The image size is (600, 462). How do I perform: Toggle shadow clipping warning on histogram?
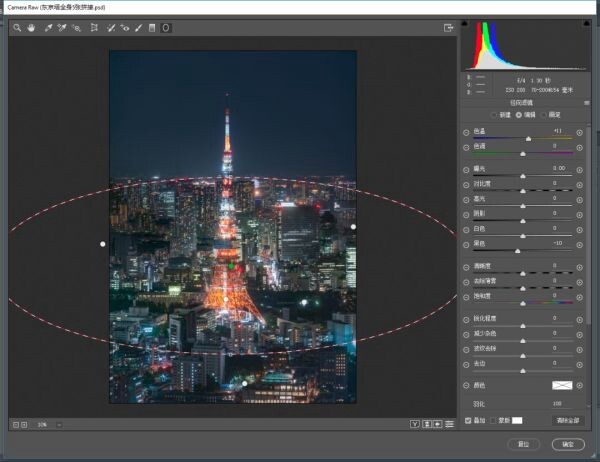(x=465, y=23)
